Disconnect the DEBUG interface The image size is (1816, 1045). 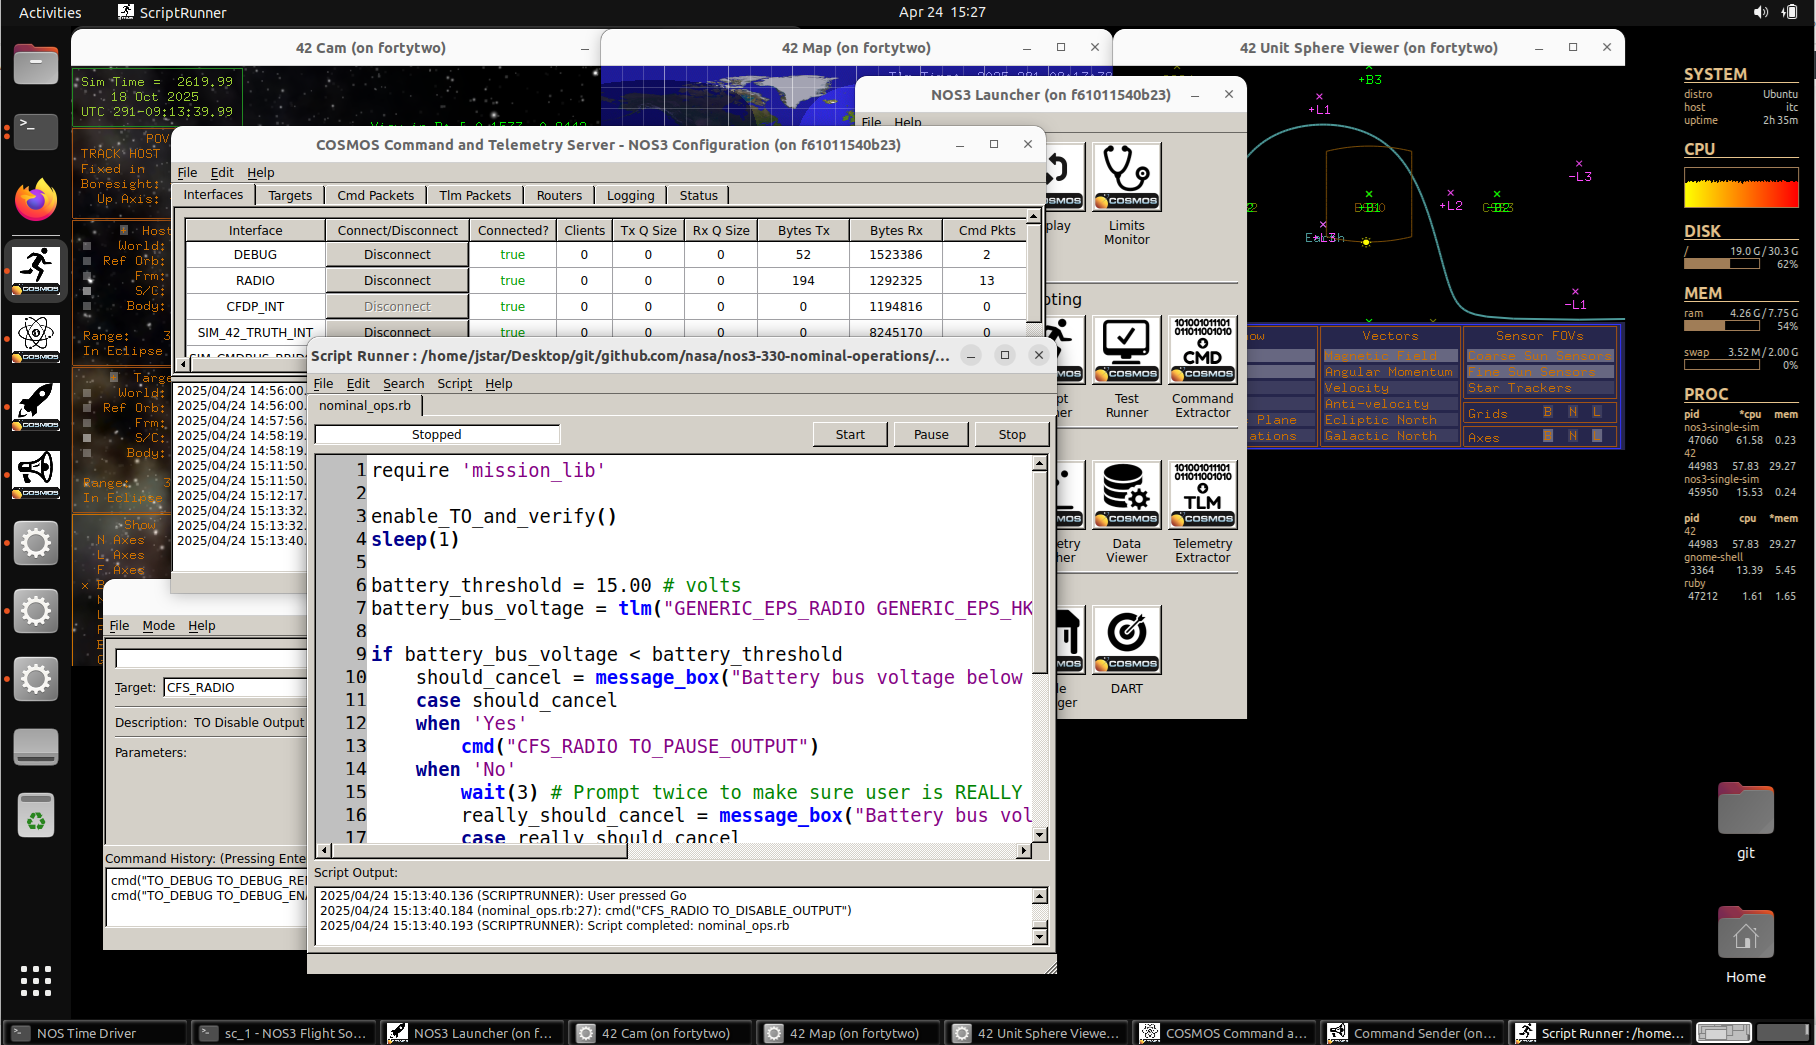coord(397,255)
